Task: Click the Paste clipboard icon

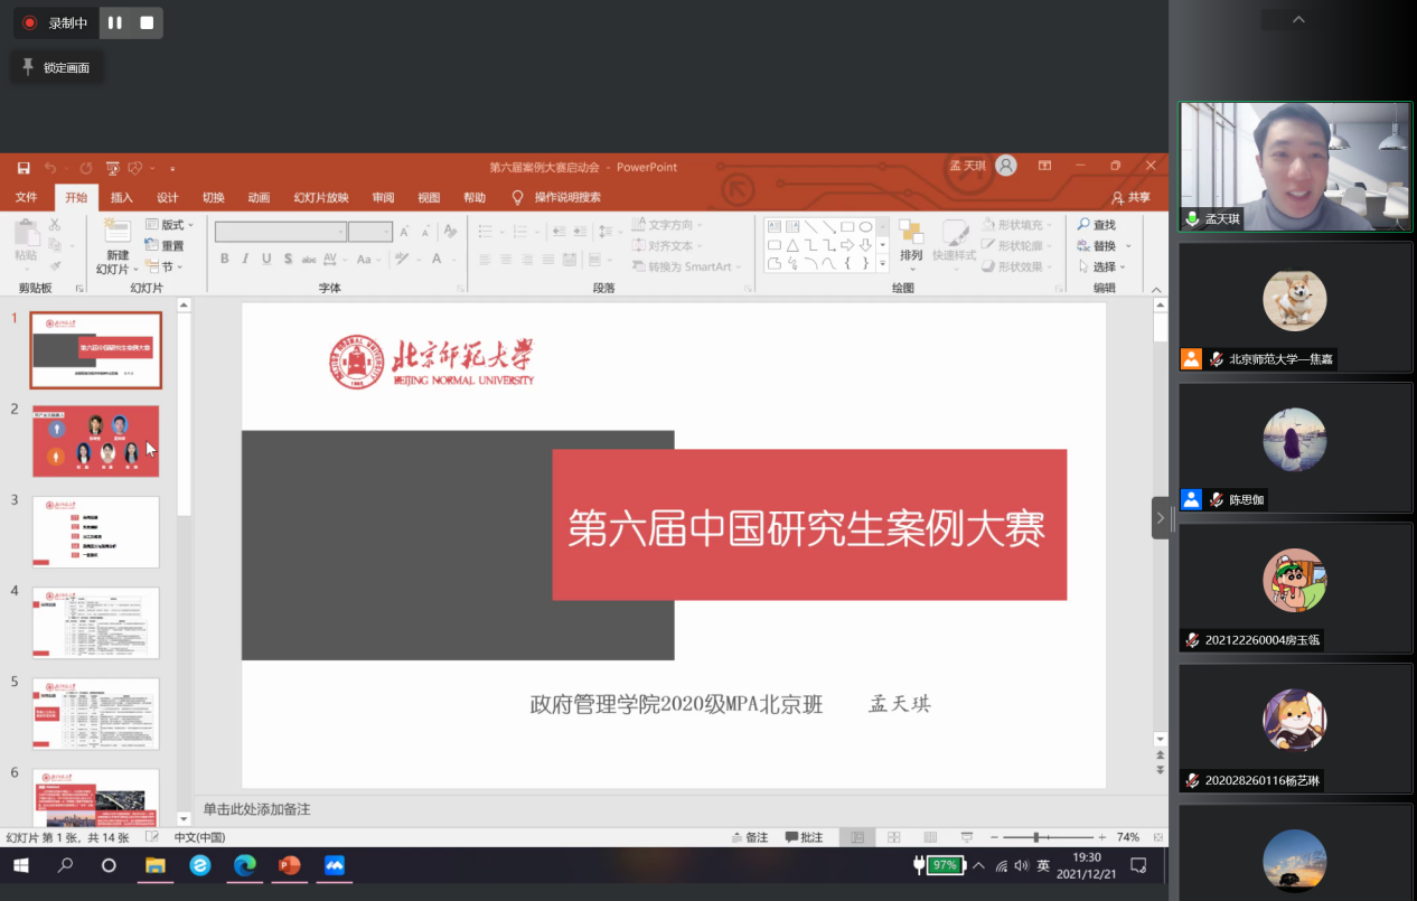Action: [x=26, y=233]
